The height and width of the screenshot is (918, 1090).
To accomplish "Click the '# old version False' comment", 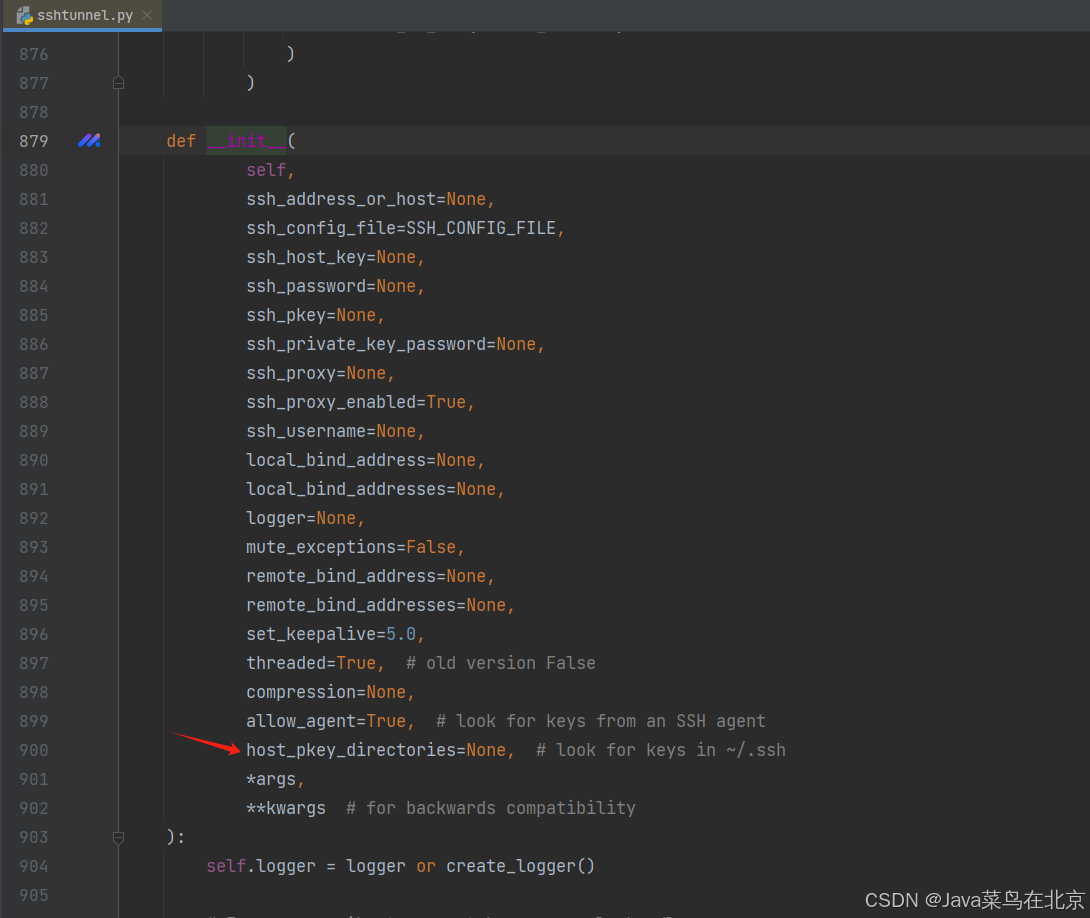I will [501, 664].
